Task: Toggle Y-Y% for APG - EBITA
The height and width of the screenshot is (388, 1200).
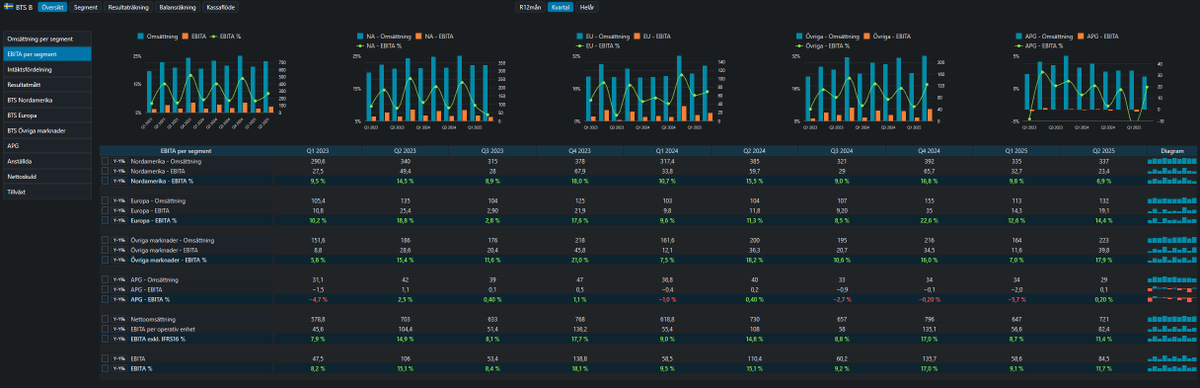Action: click(119, 289)
